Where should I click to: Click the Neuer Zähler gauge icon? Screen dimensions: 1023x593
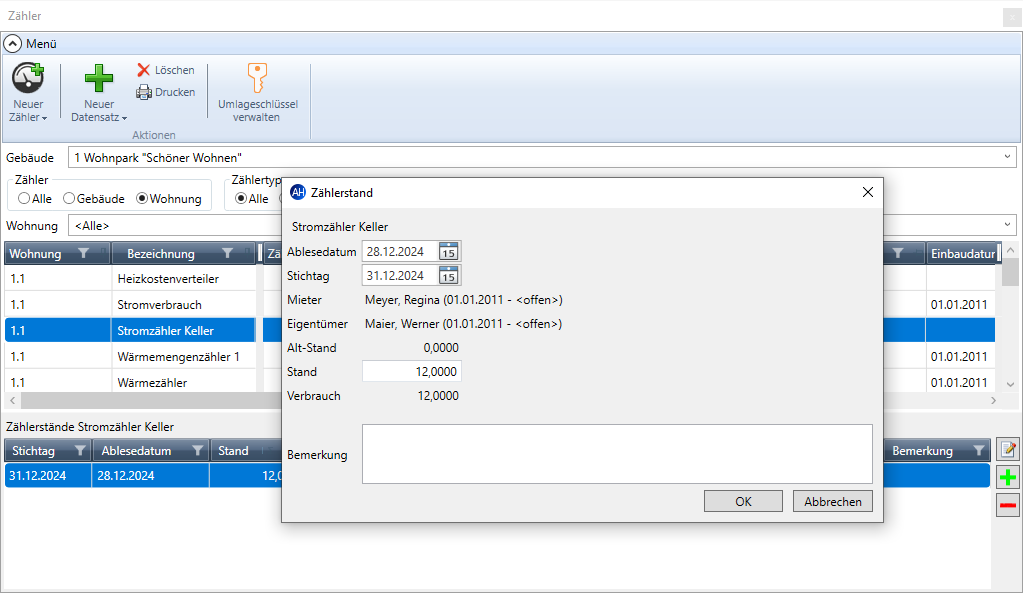(28, 79)
